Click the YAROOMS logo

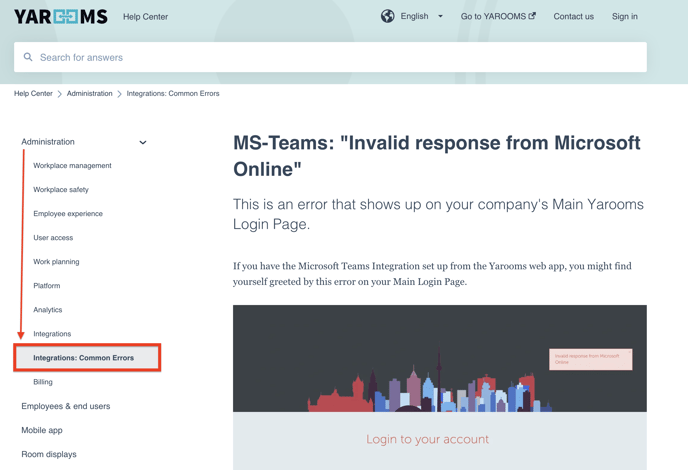click(x=61, y=17)
